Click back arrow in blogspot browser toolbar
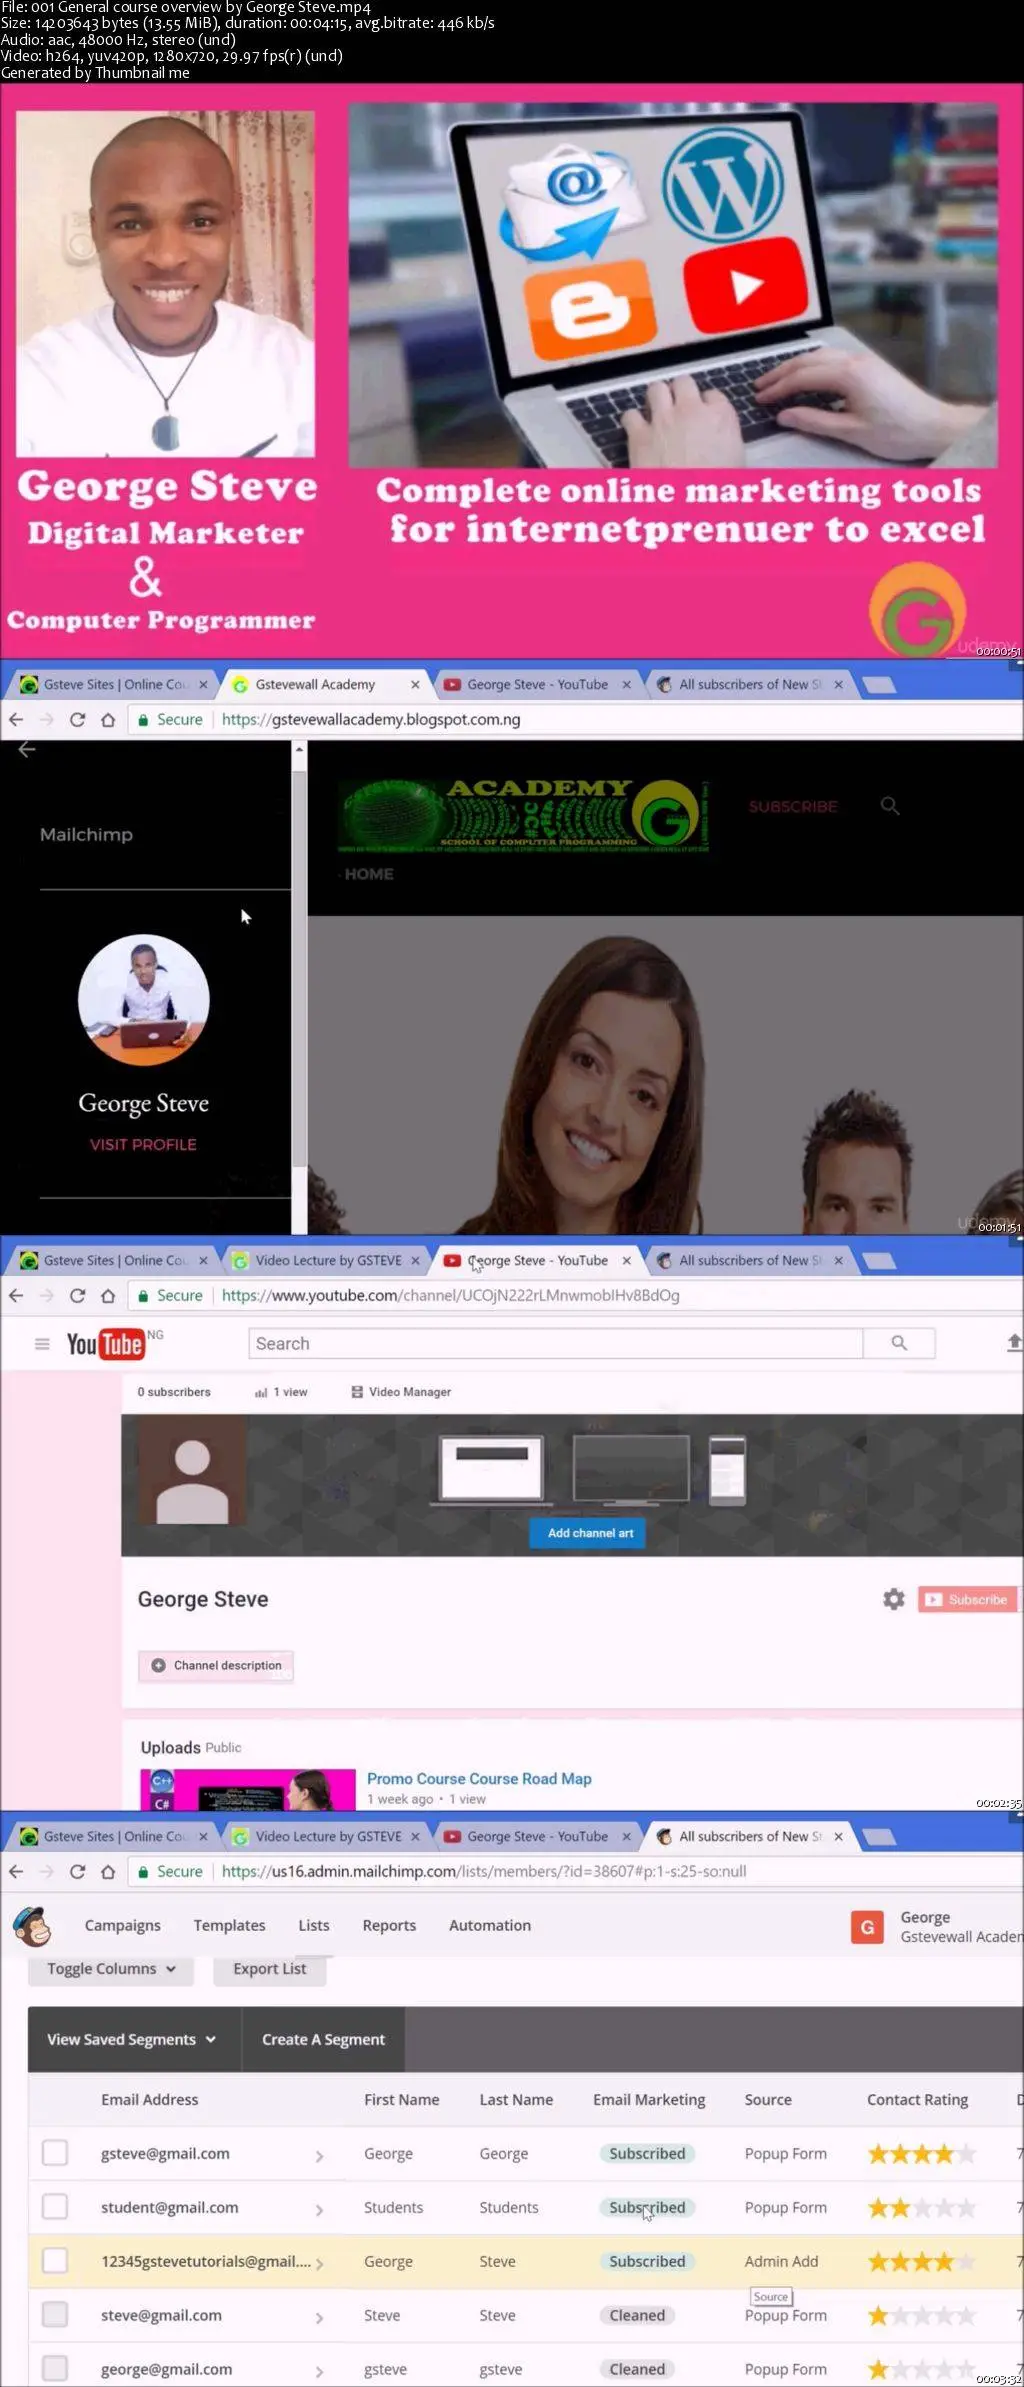 [x=16, y=719]
